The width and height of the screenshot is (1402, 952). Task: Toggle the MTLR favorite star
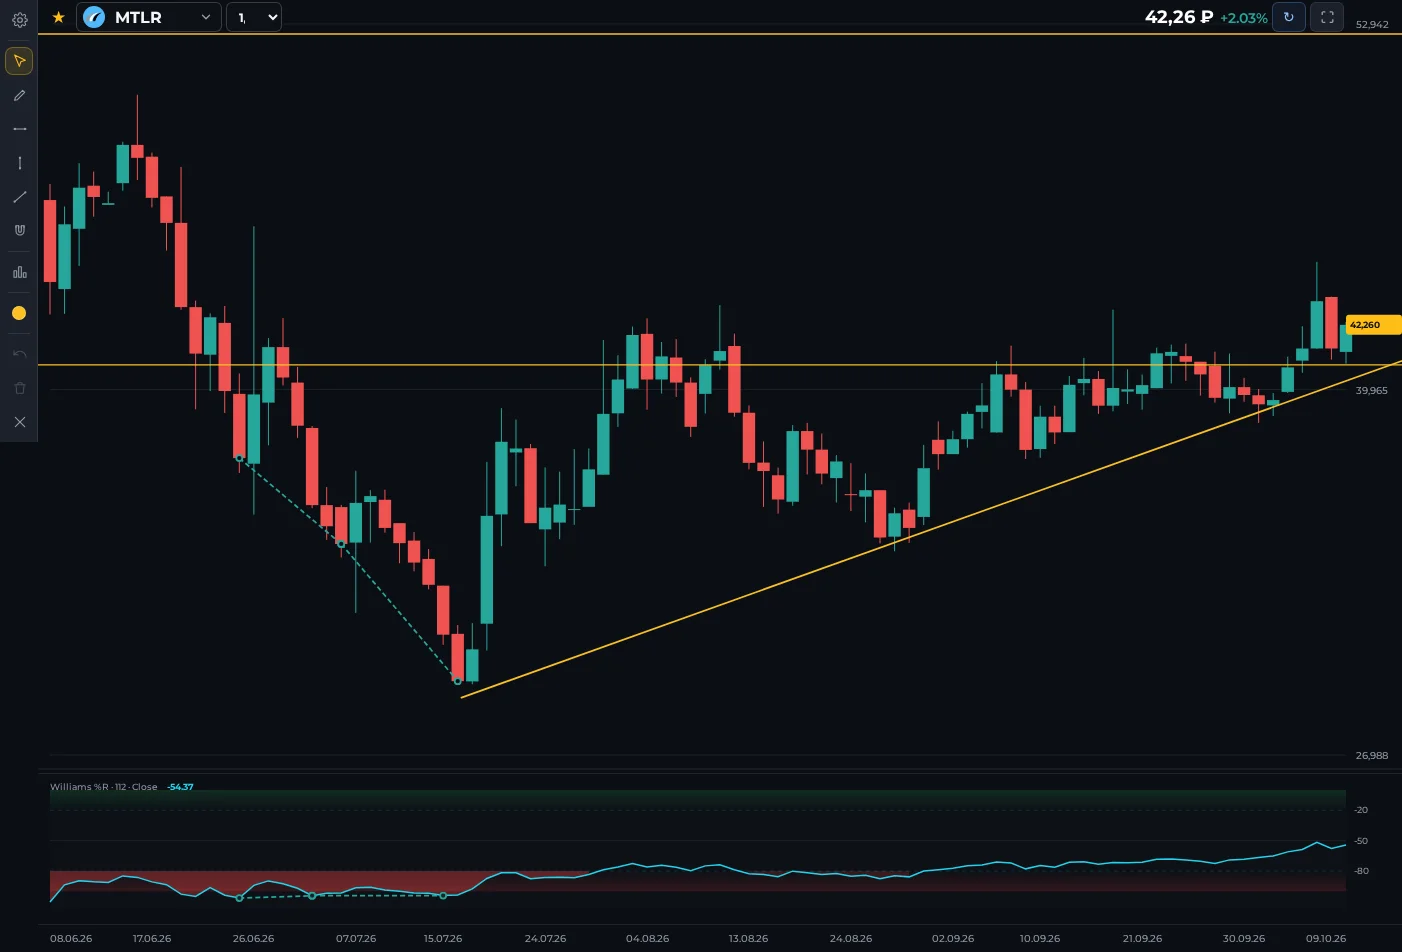(58, 17)
